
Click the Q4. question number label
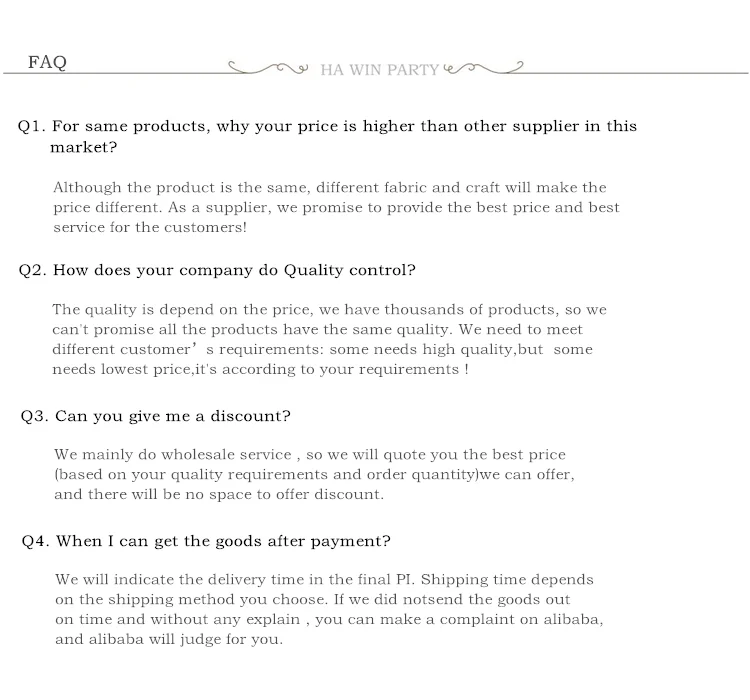tap(36, 541)
